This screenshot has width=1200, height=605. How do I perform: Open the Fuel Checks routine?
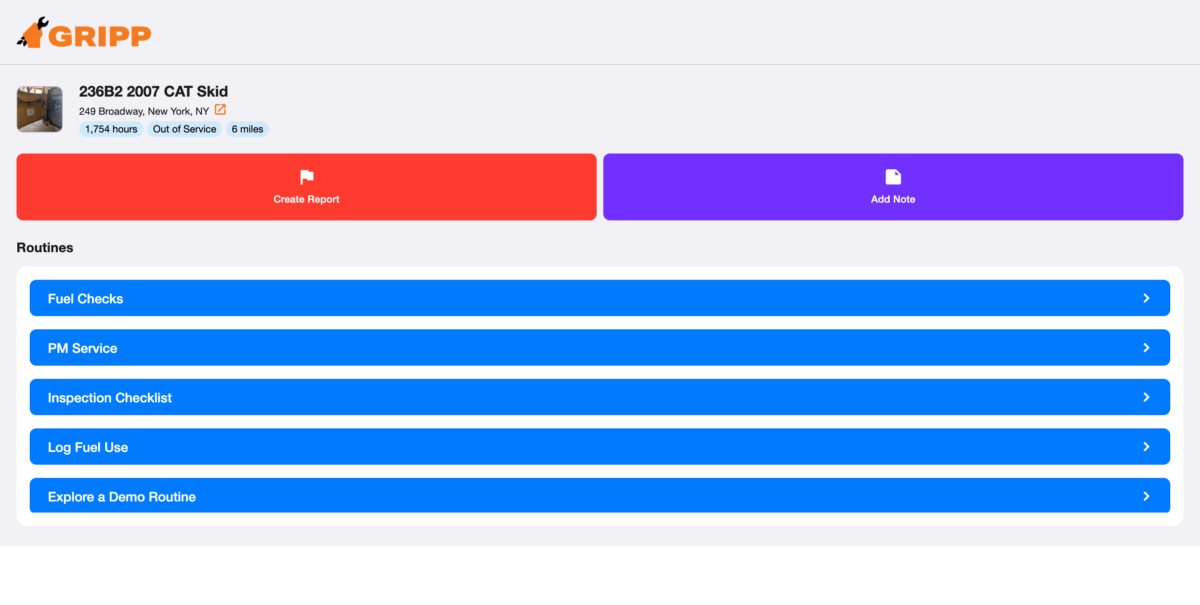(86, 299)
